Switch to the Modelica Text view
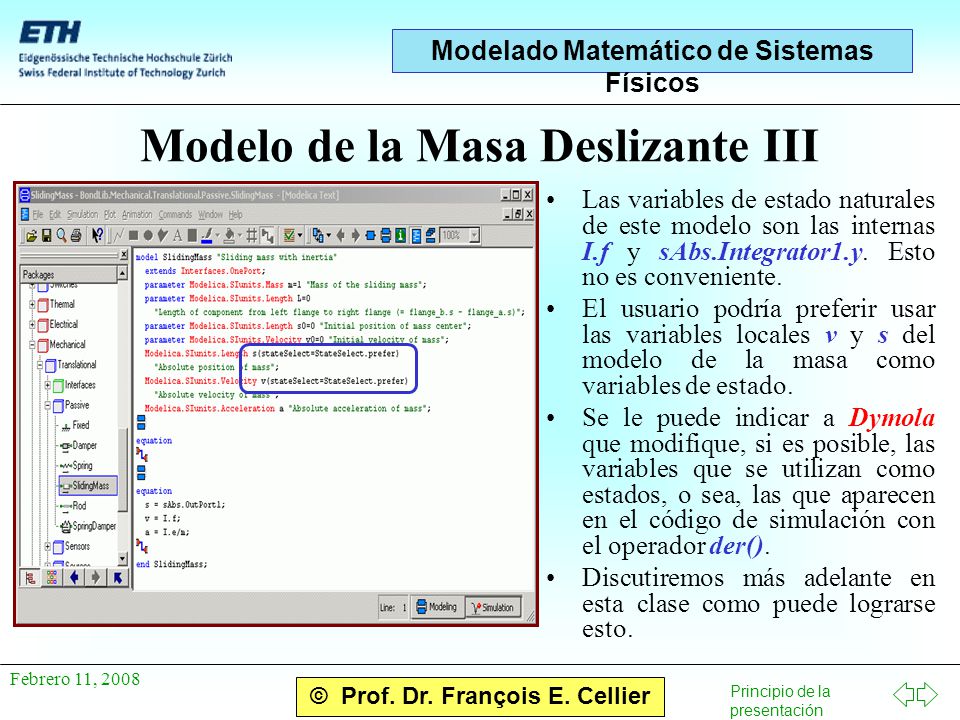Screen dimensions: 960x720 416,235
